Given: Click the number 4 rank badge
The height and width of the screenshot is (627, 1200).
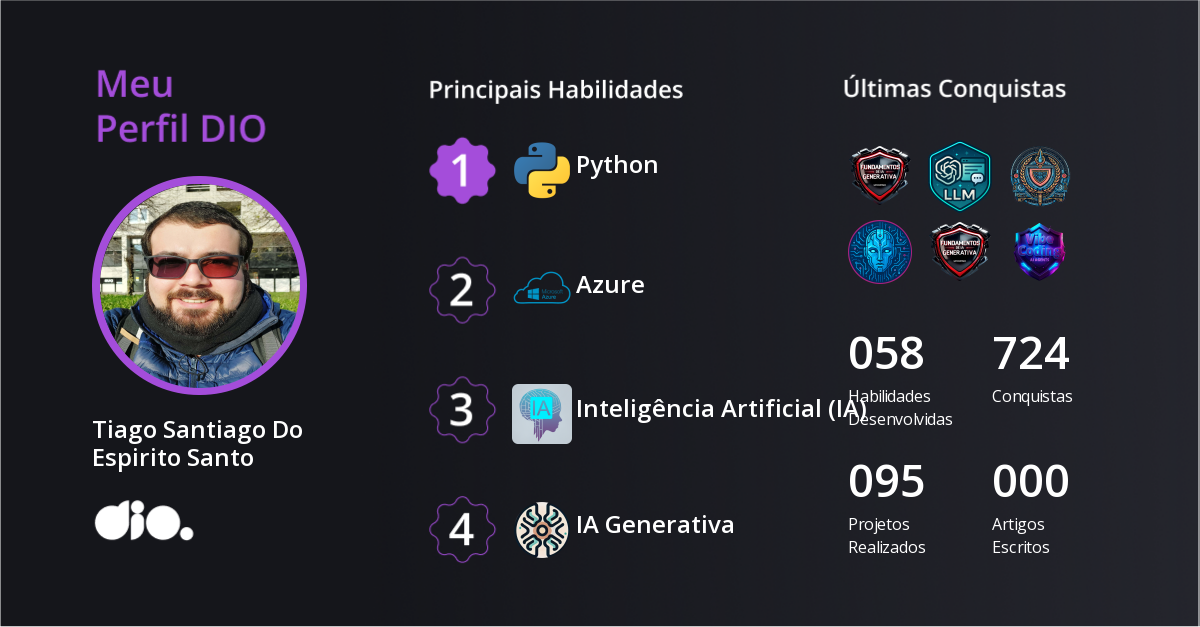Looking at the screenshot, I should (461, 529).
